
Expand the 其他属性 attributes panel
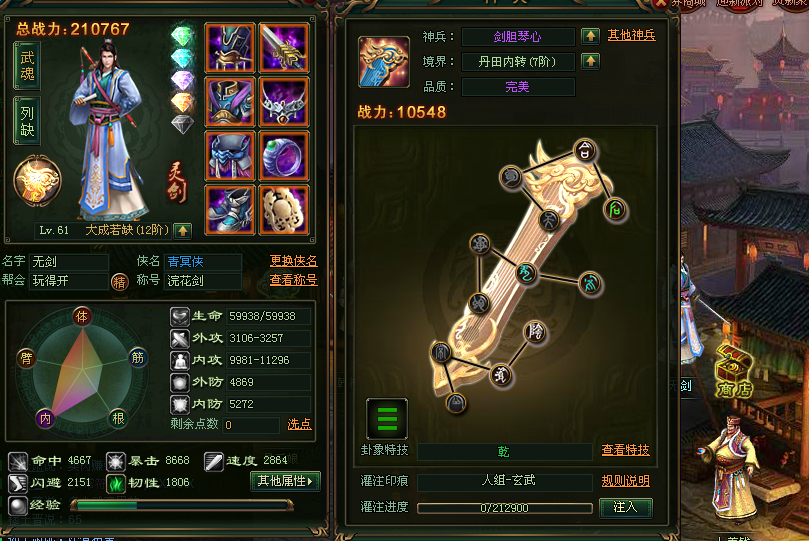(285, 481)
